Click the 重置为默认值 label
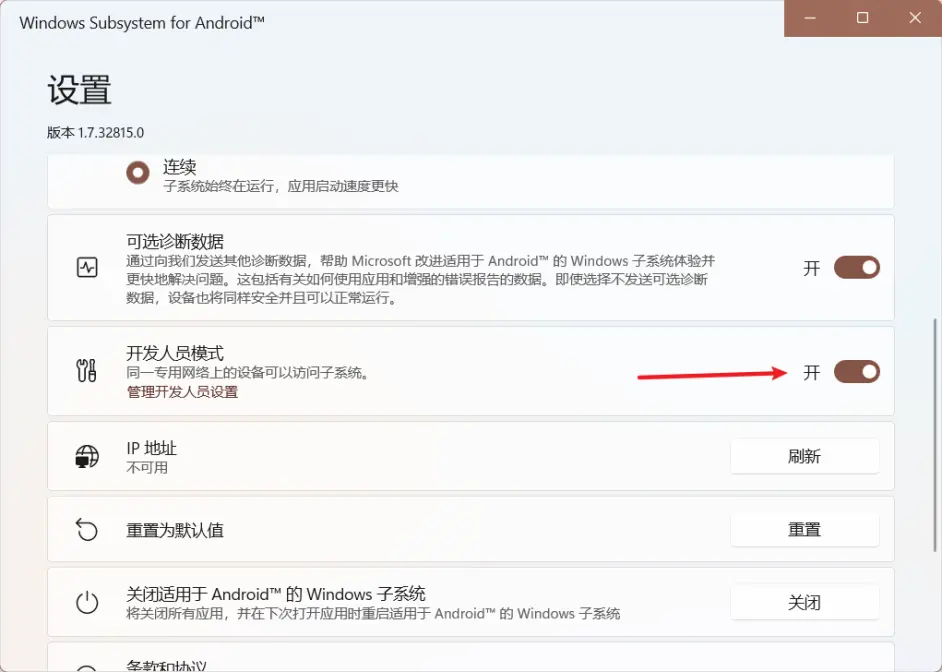Image resolution: width=942 pixels, height=672 pixels. (175, 530)
